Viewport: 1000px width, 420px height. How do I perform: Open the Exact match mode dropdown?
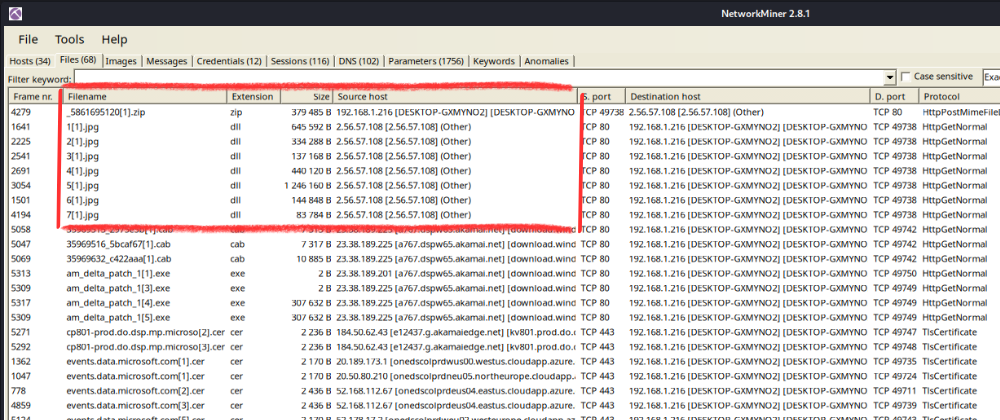tap(991, 77)
